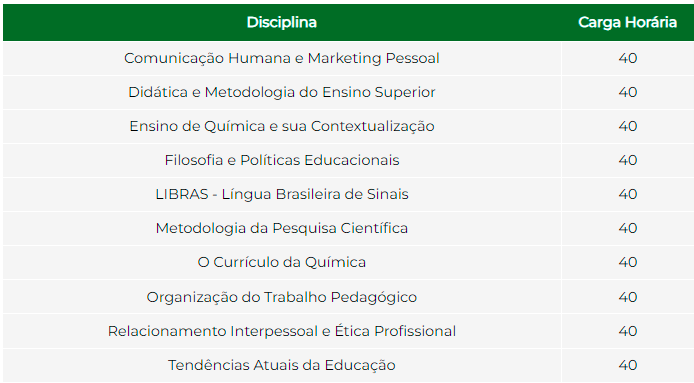694x383 pixels.
Task: Click the 40 value beside Metodologia da Pesquisa
Action: click(628, 228)
